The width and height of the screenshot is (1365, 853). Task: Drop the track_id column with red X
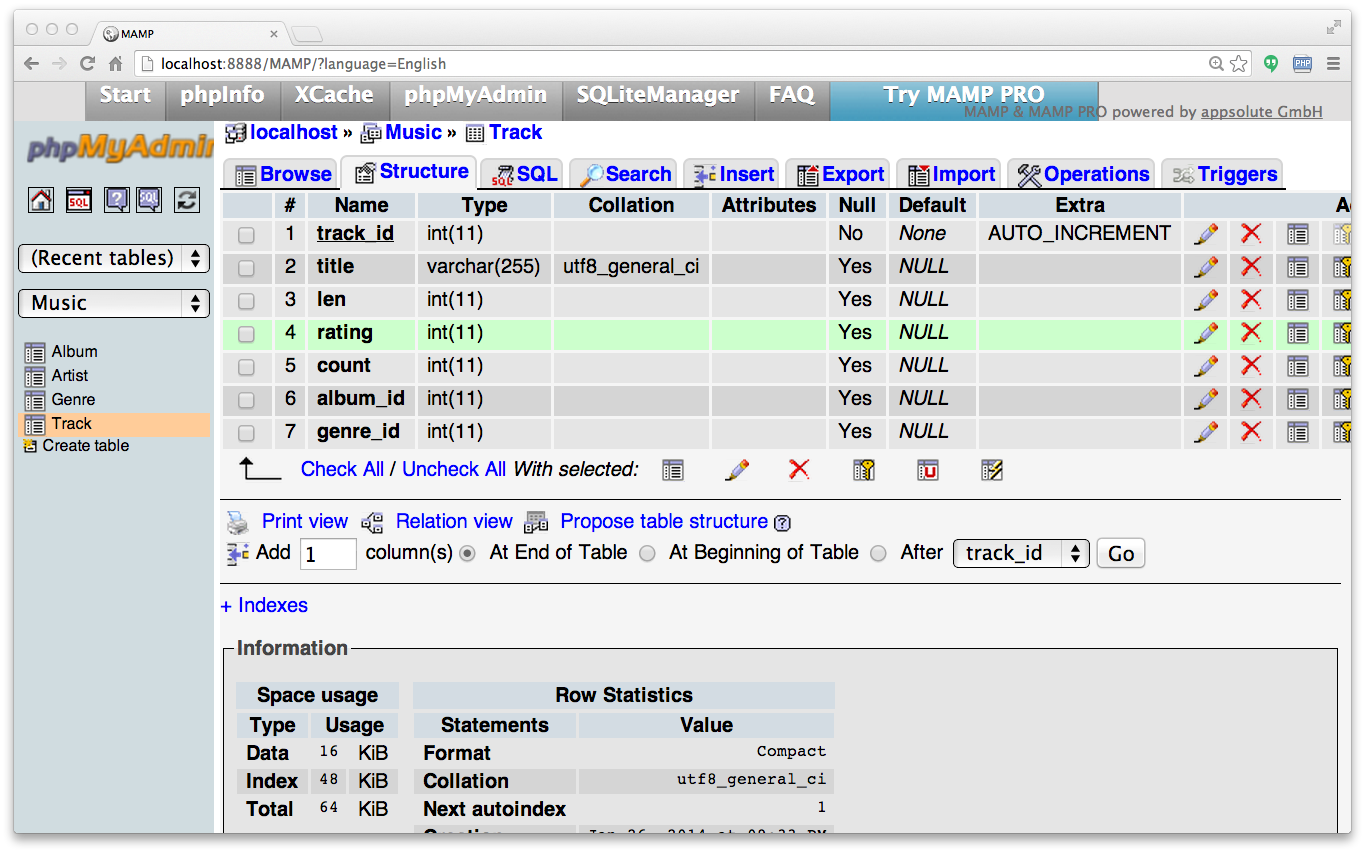coord(1251,234)
